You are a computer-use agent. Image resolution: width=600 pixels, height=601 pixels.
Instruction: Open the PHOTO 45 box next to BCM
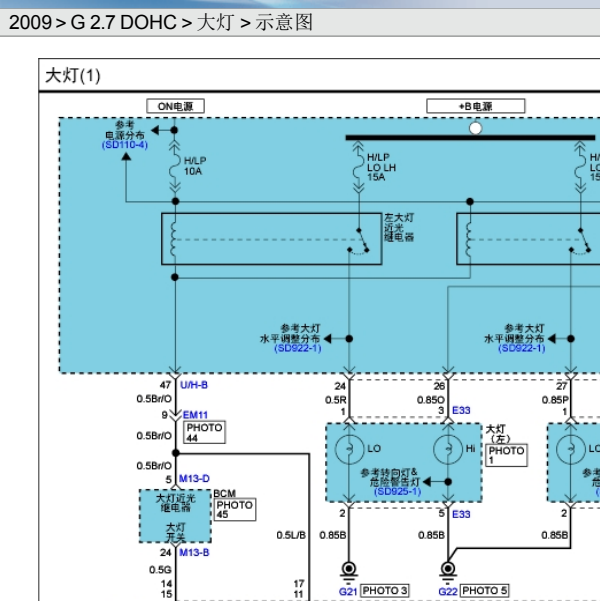click(x=235, y=510)
